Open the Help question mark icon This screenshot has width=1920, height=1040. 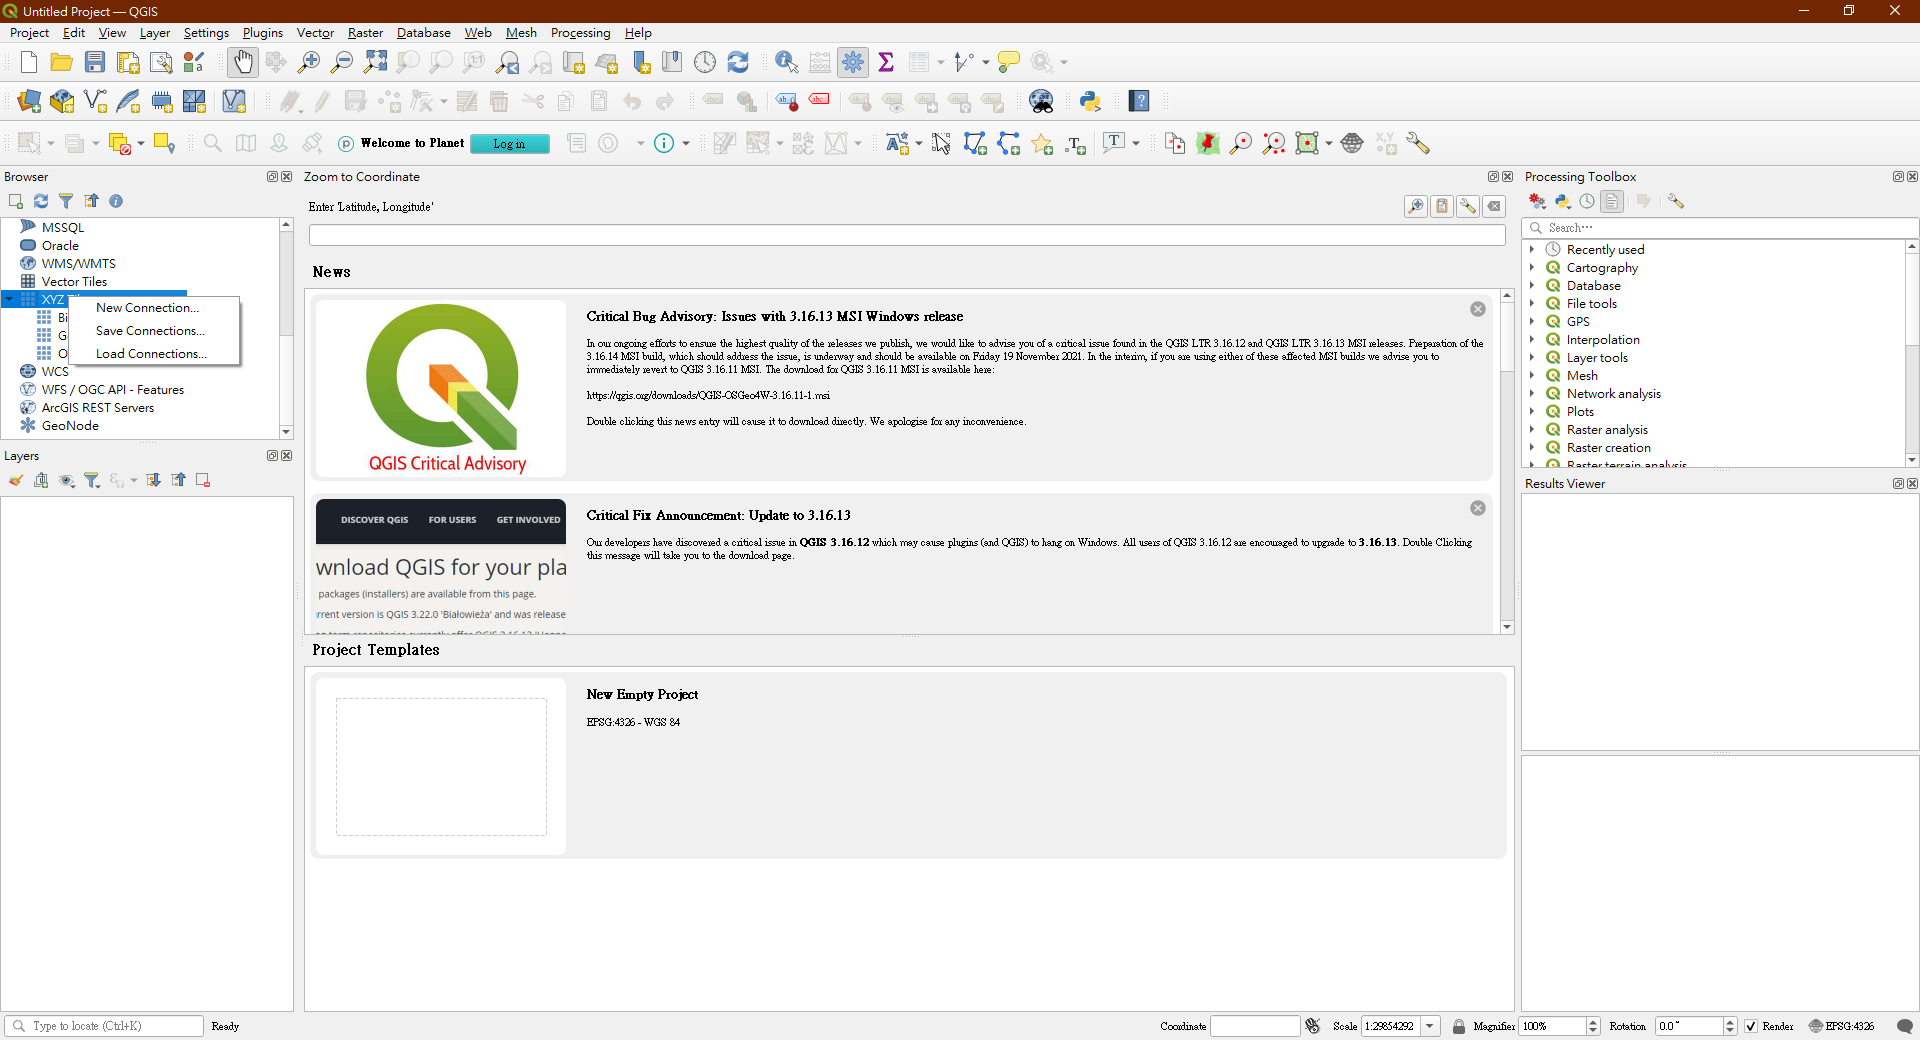[x=1140, y=101]
